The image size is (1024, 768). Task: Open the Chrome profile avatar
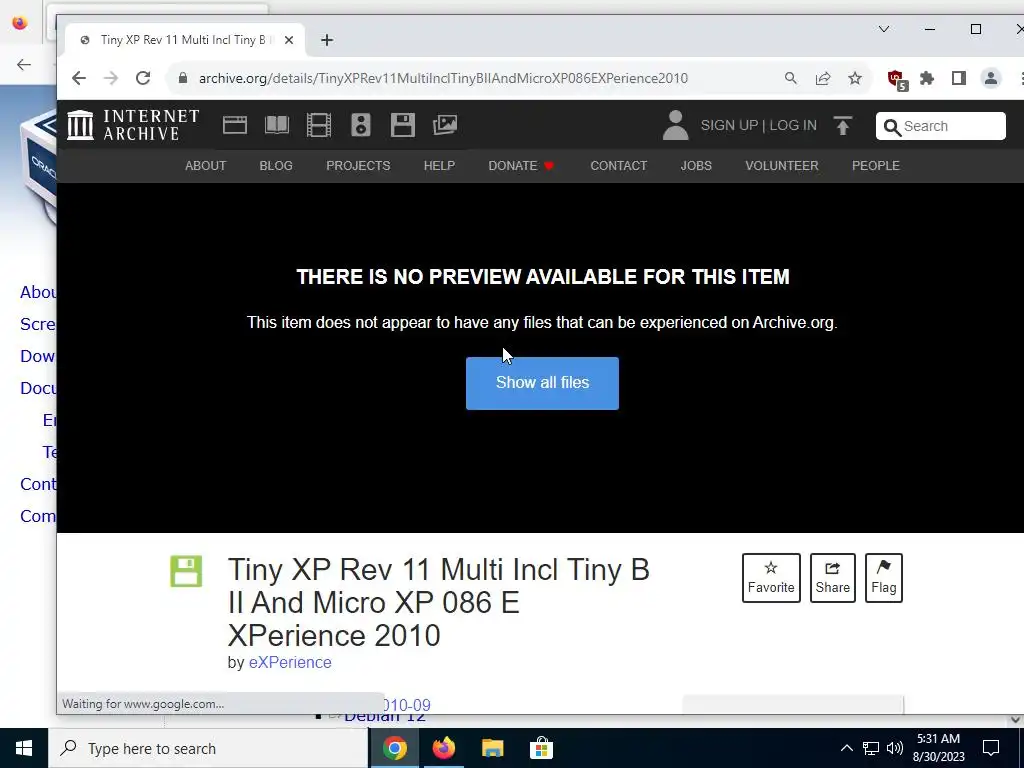991,78
